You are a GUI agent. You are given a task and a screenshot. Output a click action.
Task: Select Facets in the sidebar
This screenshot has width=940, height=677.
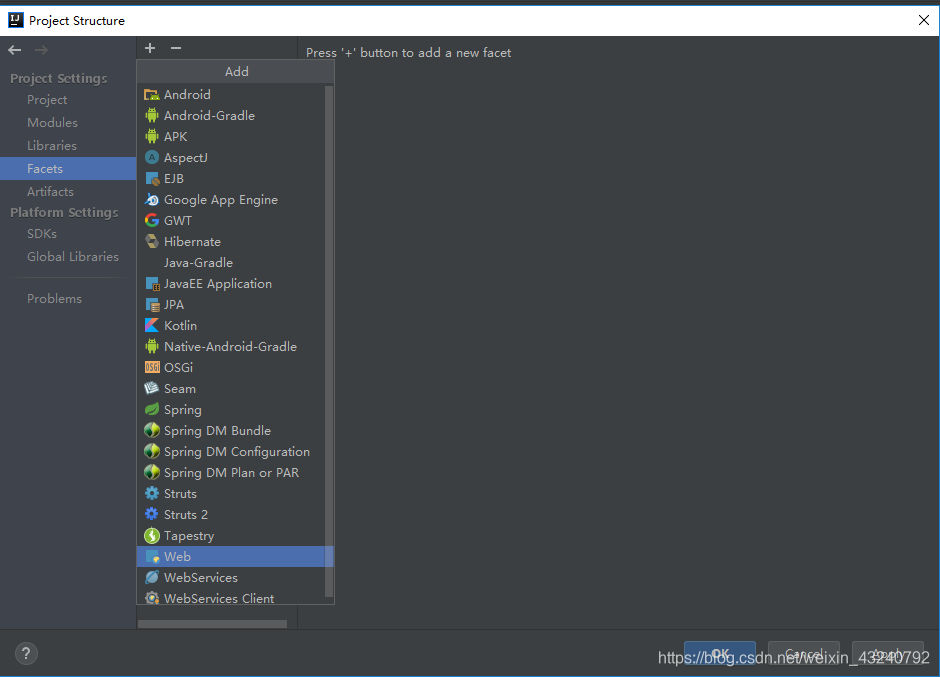(68, 169)
